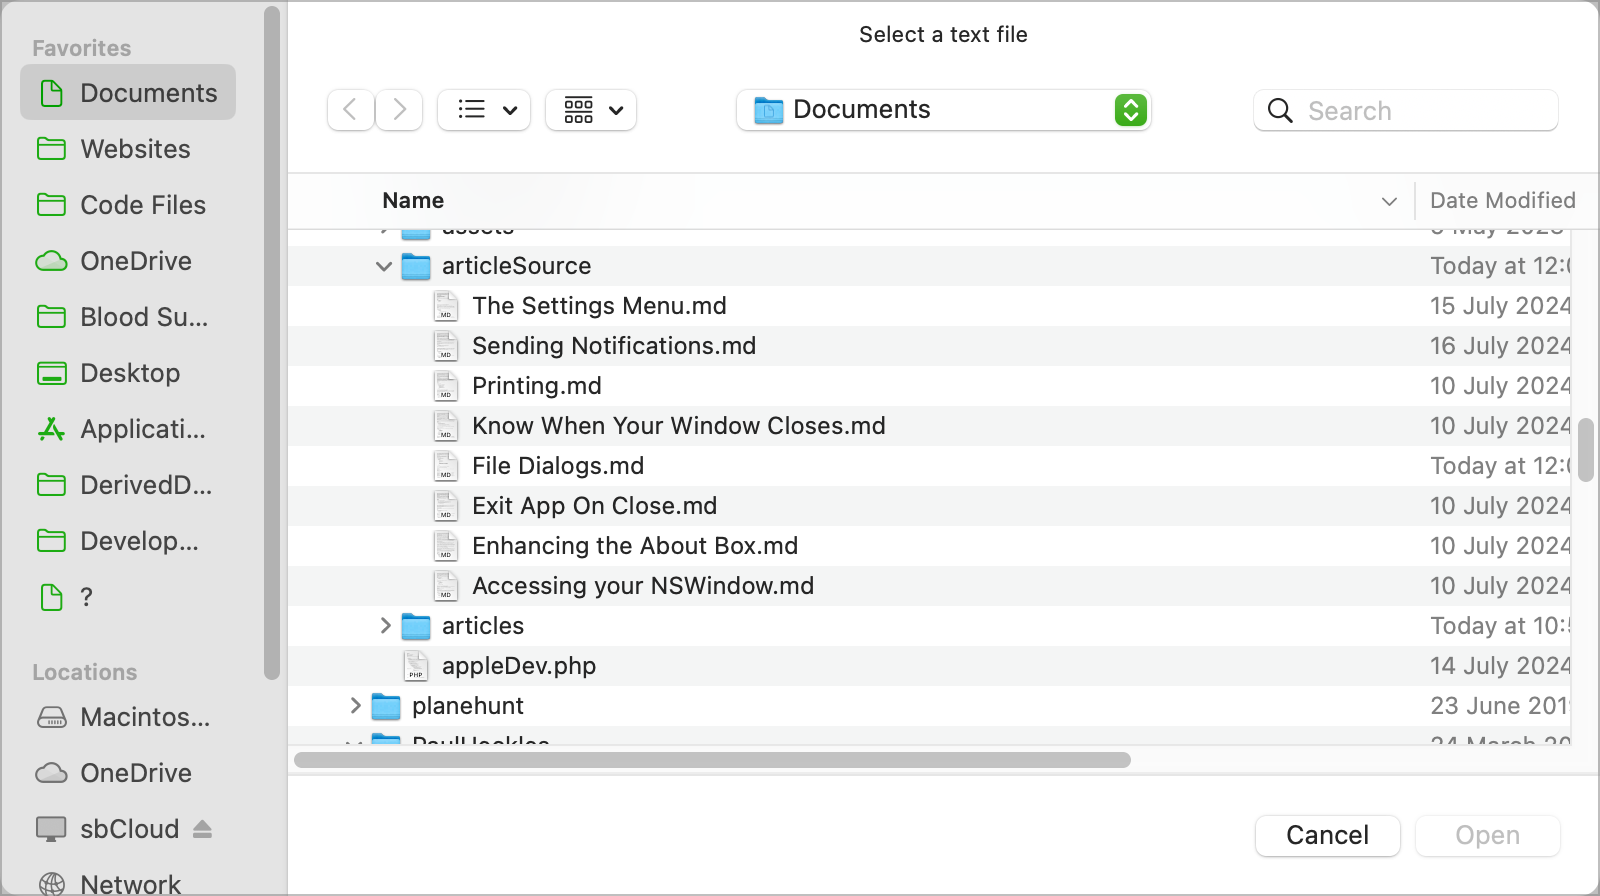Select File Dialogs.md file icon
Viewport: 1600px width, 896px height.
(446, 466)
